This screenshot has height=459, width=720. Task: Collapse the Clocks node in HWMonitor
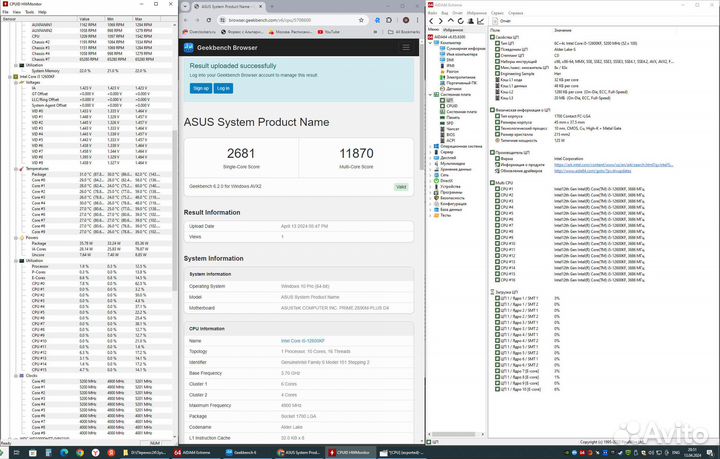pyautogui.click(x=16, y=375)
